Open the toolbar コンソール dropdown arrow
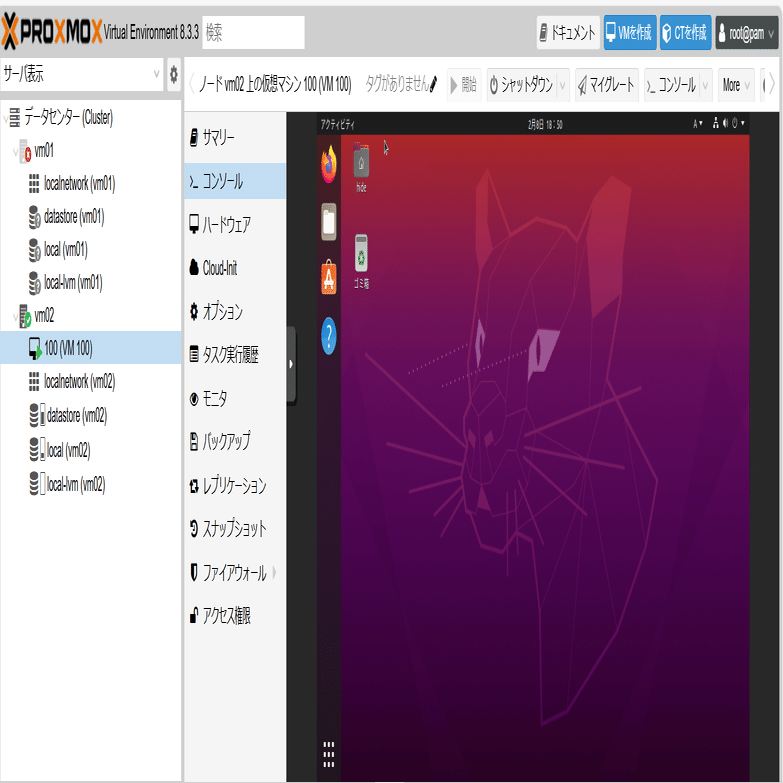Screen dimensions: 783x783 pyautogui.click(x=706, y=85)
